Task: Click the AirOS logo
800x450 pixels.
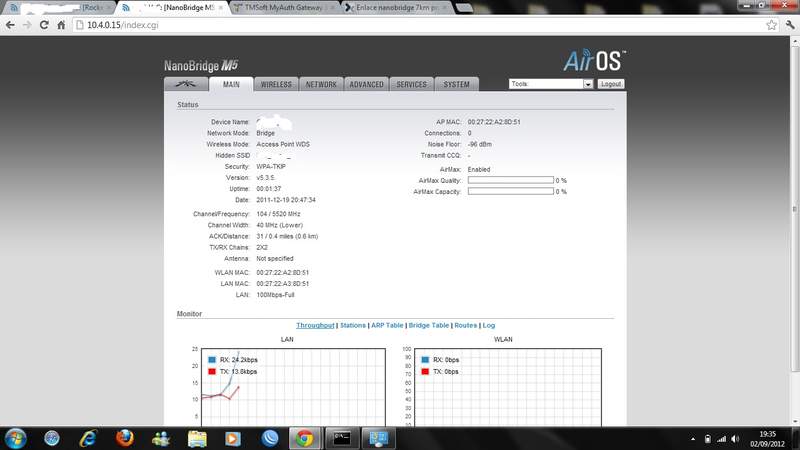Action: pyautogui.click(x=594, y=60)
